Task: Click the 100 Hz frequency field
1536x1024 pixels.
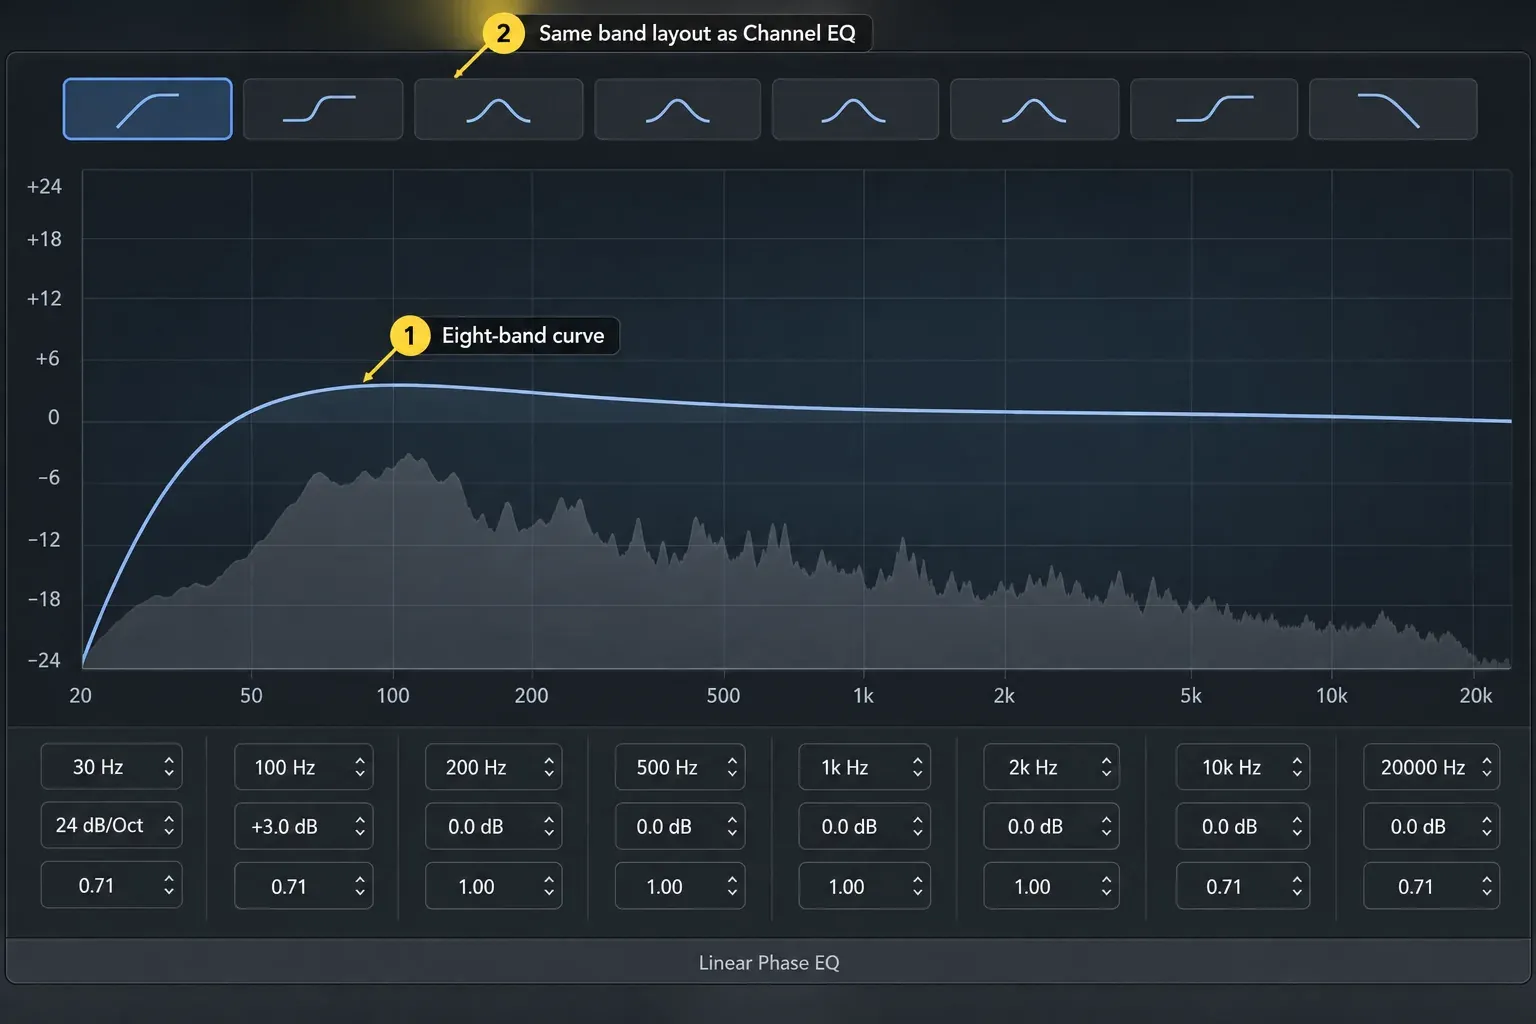Action: 303,767
